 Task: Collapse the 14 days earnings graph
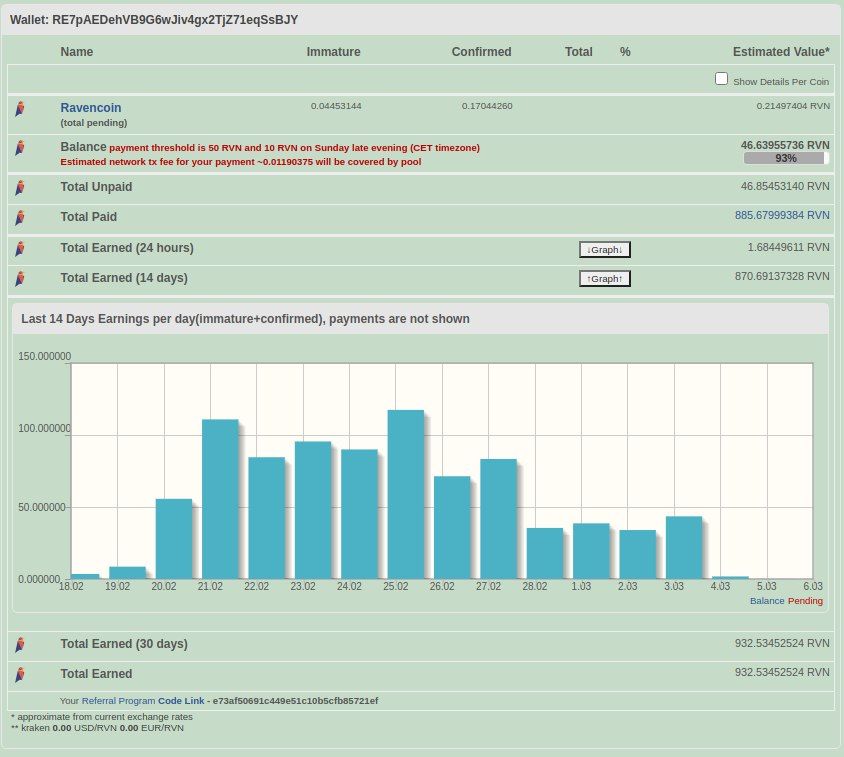605,279
